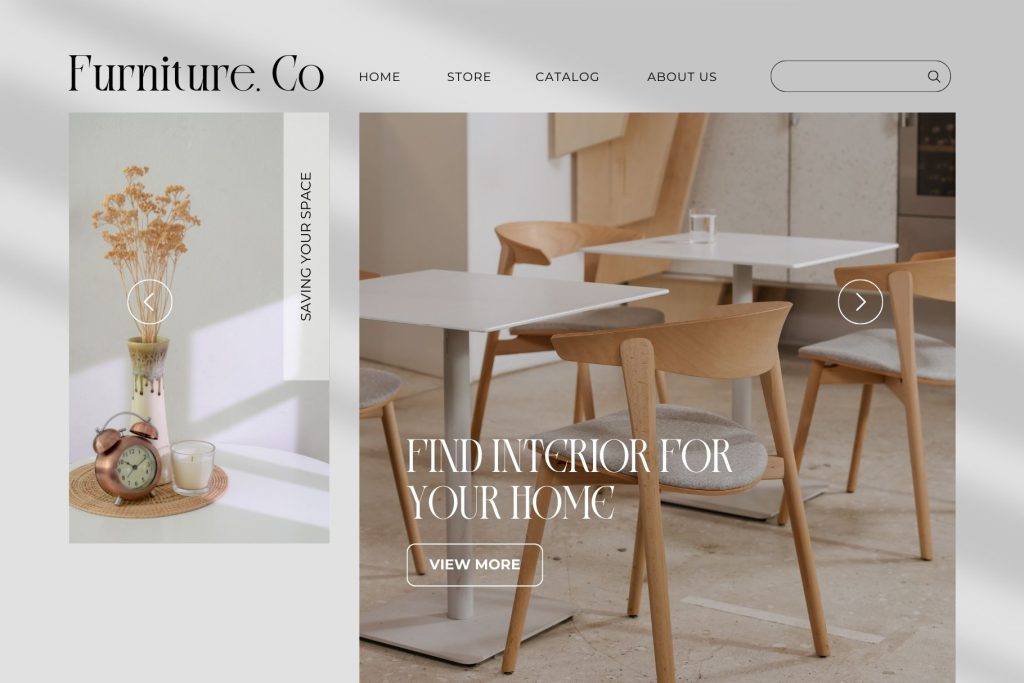Focus the rounded search input field
Viewport: 1024px width, 683px height.
(860, 76)
